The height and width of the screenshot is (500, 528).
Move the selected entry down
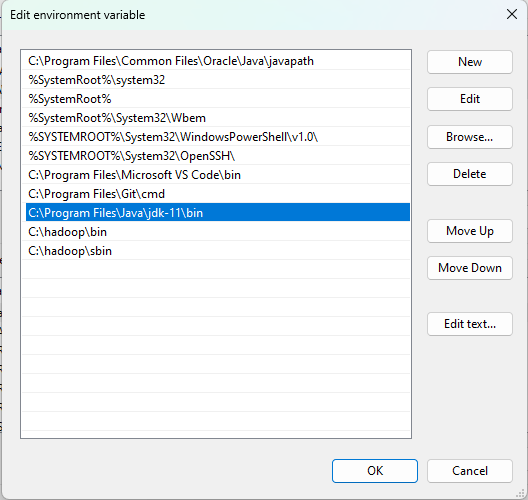[470, 268]
